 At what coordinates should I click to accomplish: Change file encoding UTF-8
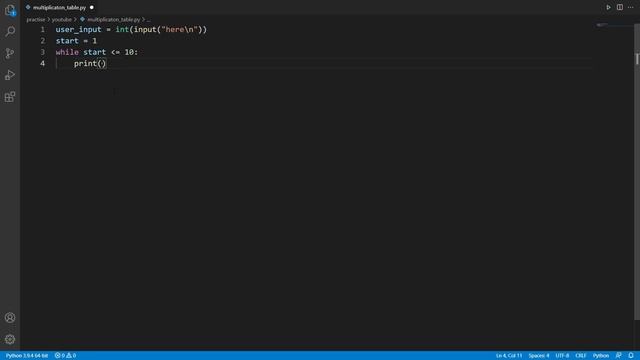[x=562, y=356]
